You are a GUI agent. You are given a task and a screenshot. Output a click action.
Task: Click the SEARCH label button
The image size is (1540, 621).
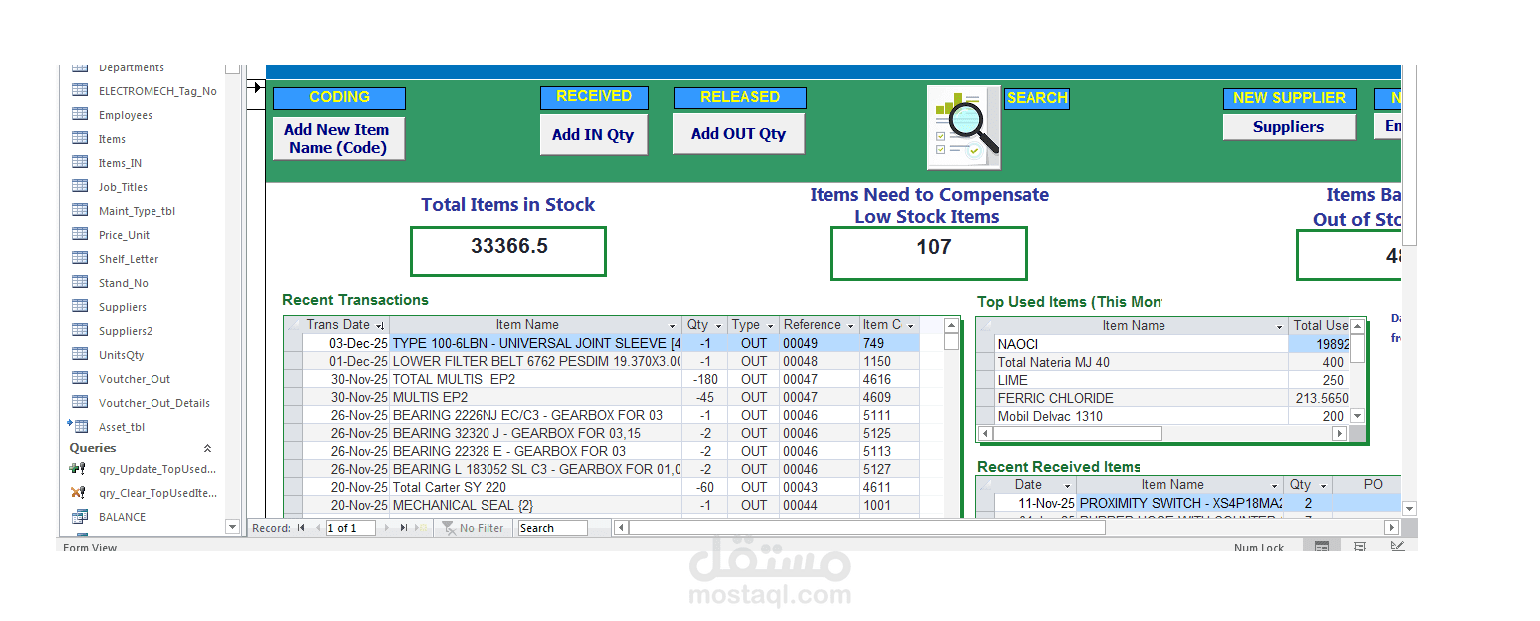pyautogui.click(x=1037, y=98)
